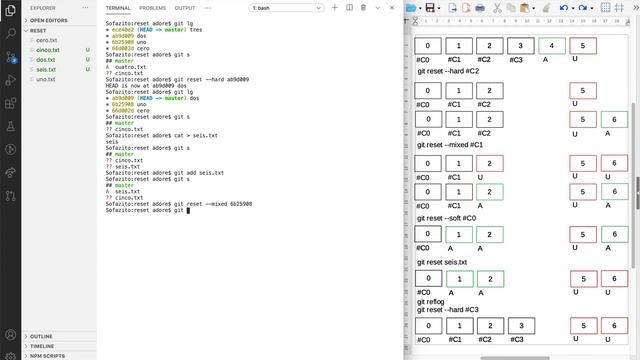Split the terminal panel
The width and height of the screenshot is (640, 360).
[x=349, y=7]
